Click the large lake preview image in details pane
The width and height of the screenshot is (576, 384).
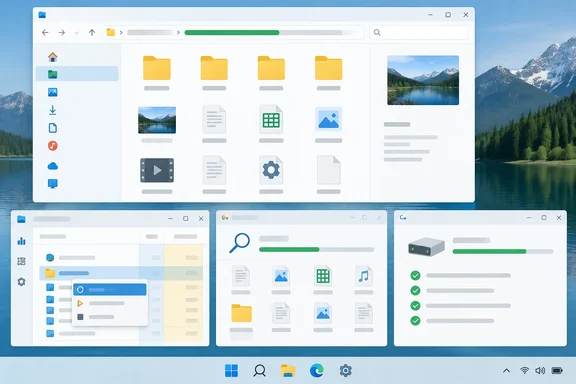423,80
